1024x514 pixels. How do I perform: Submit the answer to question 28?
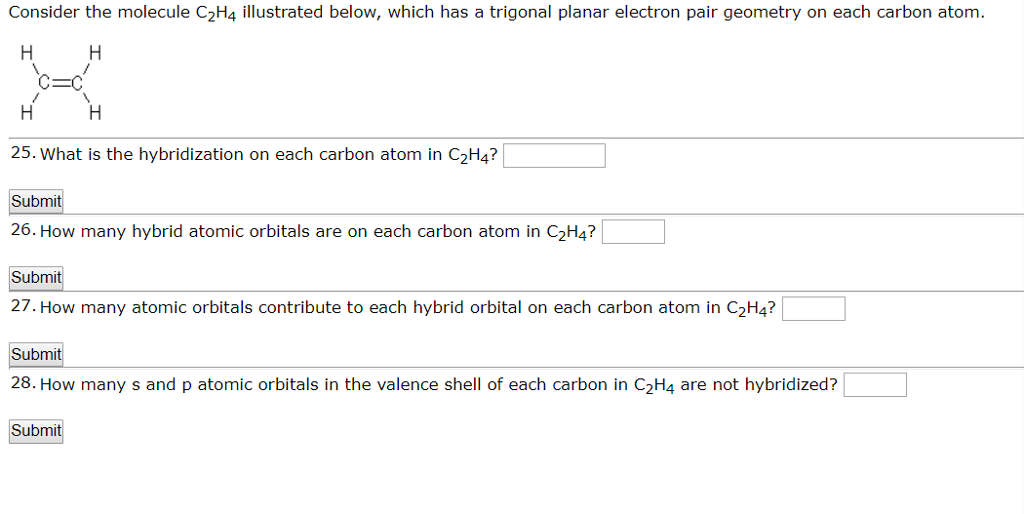tap(36, 431)
